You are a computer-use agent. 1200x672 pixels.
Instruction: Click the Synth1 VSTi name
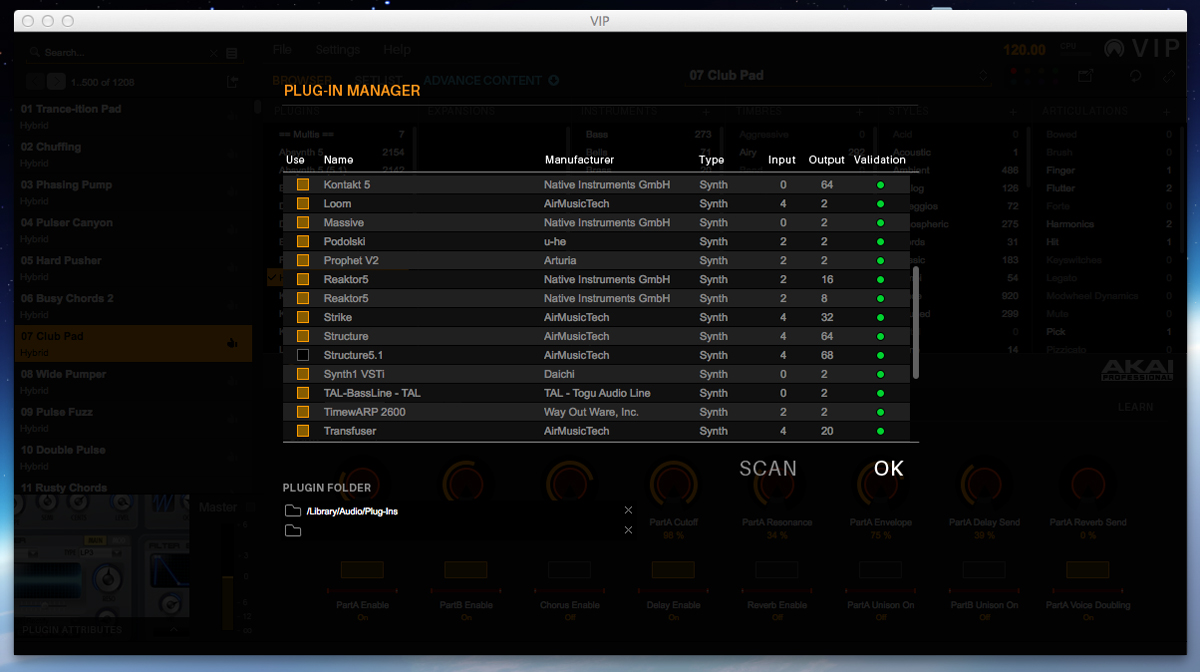point(353,374)
